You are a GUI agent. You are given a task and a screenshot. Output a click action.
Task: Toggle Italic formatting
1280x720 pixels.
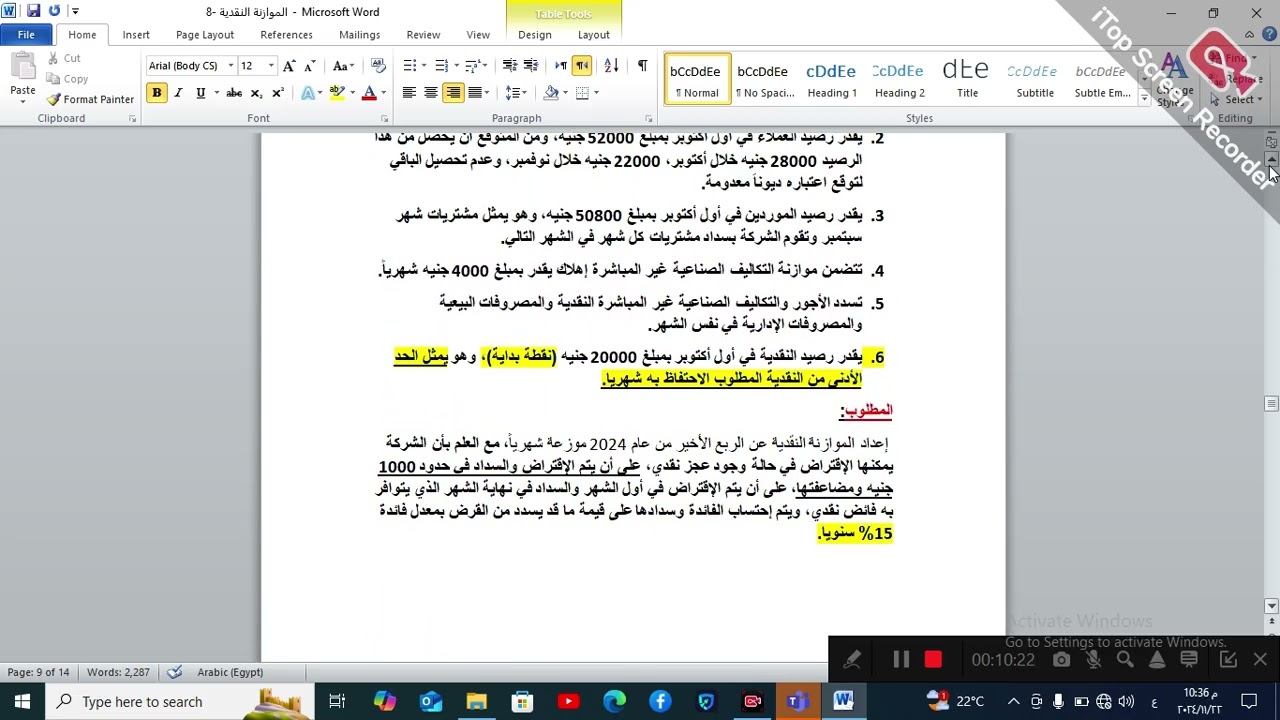pos(178,93)
